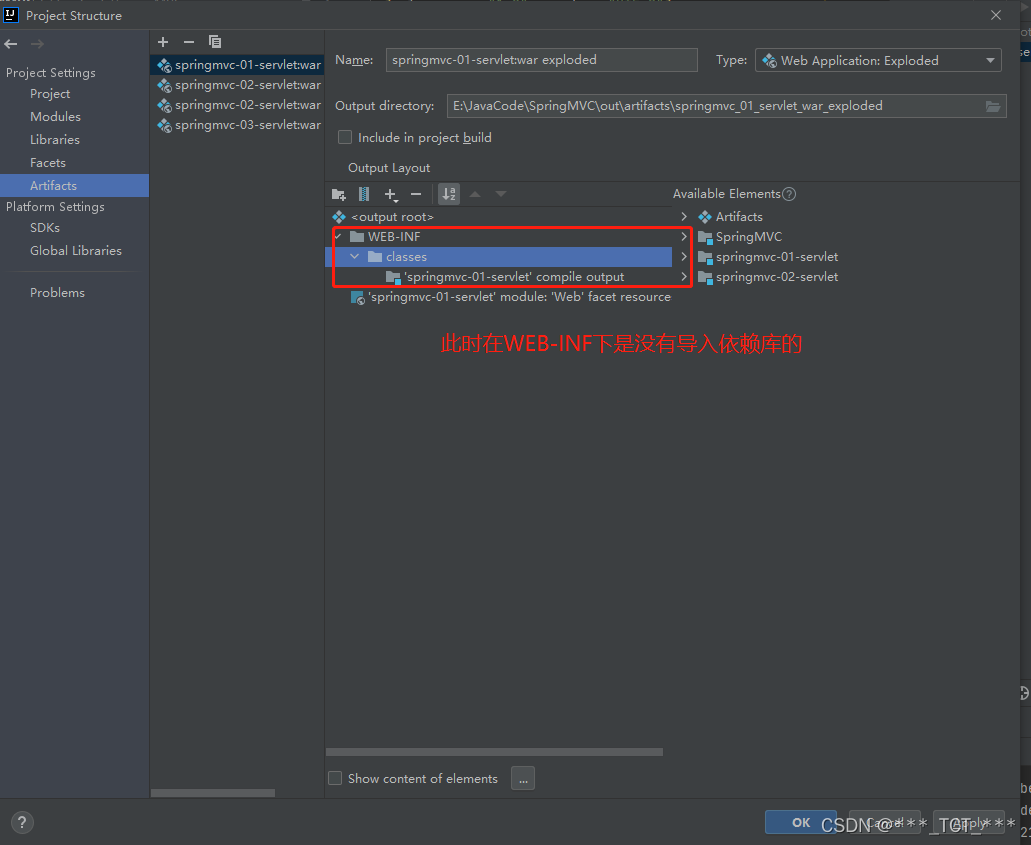Select the classes folder row

point(500,256)
